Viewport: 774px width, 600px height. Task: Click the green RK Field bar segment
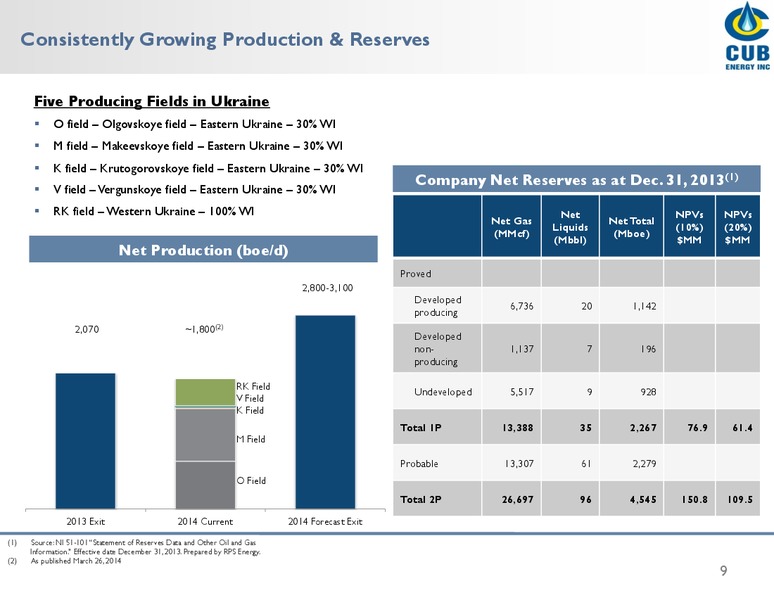click(205, 392)
